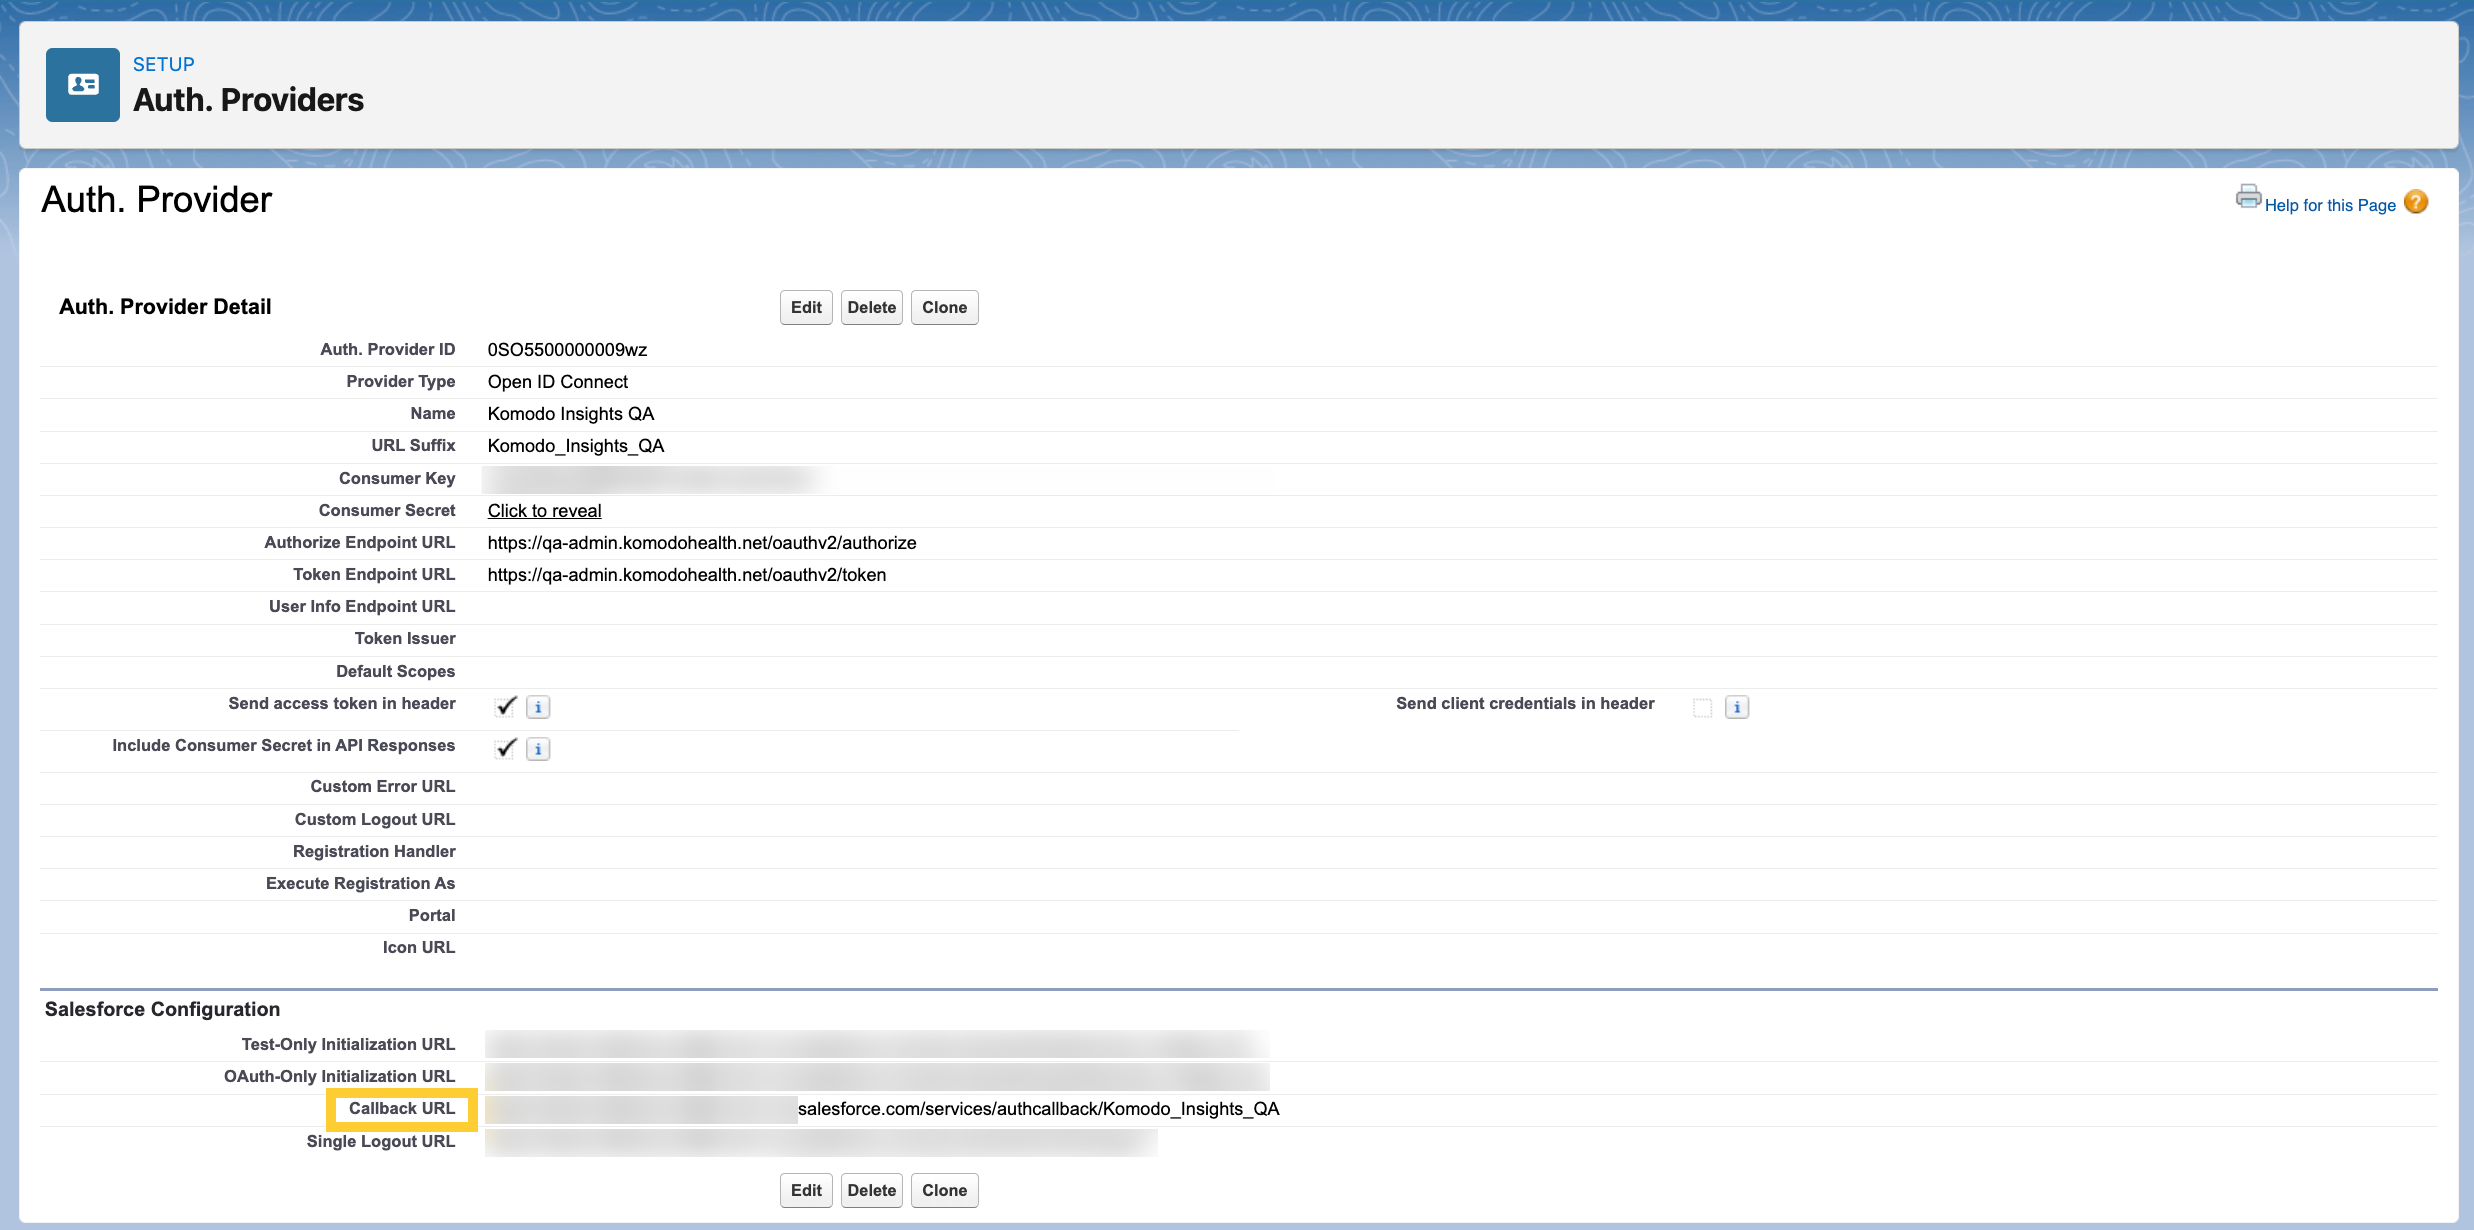Click the top Delete button
This screenshot has height=1230, width=2474.
pyautogui.click(x=871, y=308)
